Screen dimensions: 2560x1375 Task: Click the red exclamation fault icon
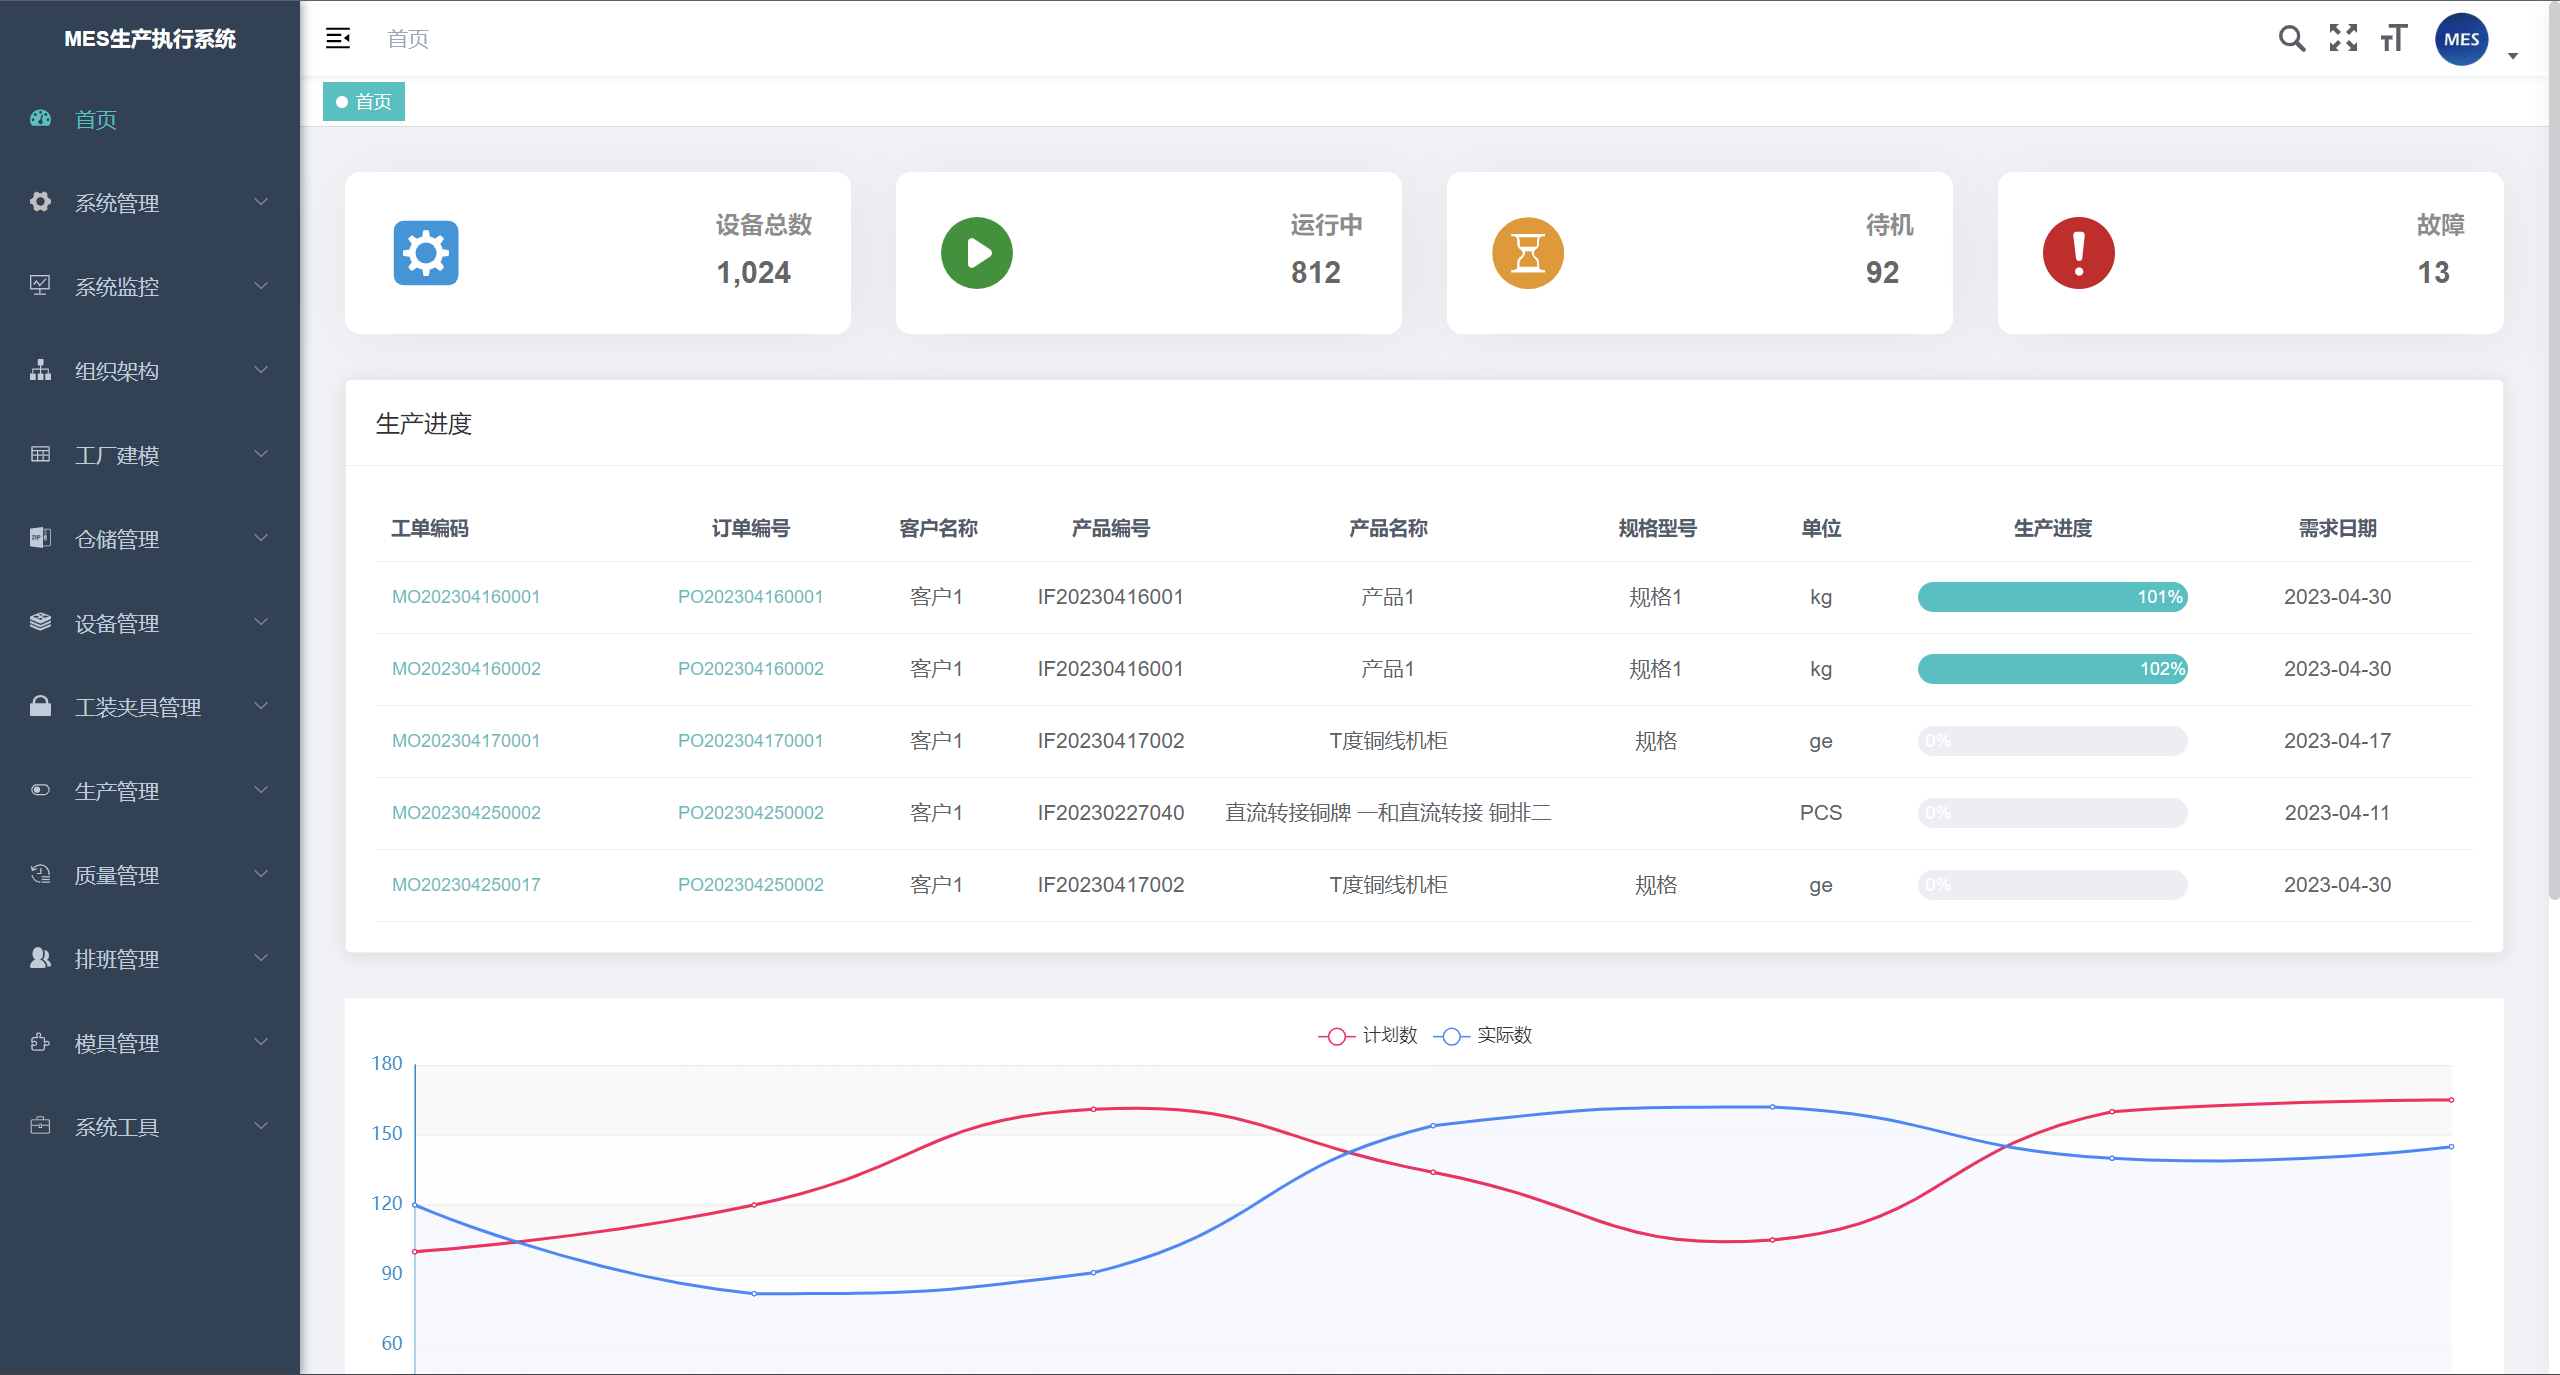(x=2079, y=253)
